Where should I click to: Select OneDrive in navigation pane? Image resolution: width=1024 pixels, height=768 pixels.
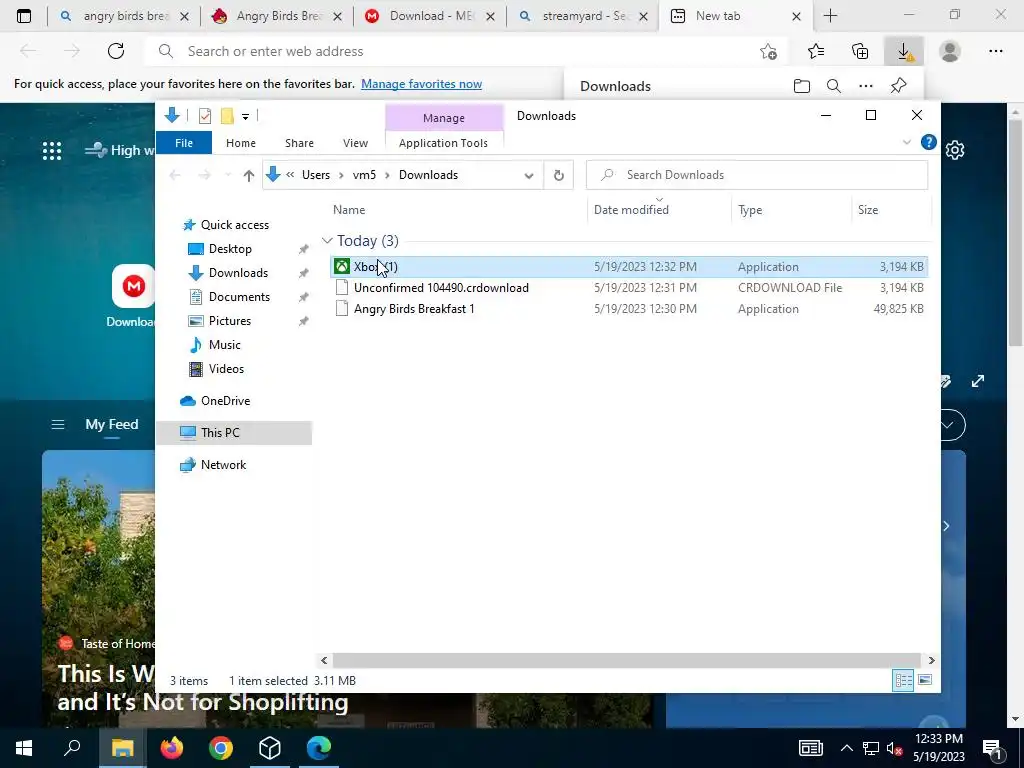coord(225,401)
